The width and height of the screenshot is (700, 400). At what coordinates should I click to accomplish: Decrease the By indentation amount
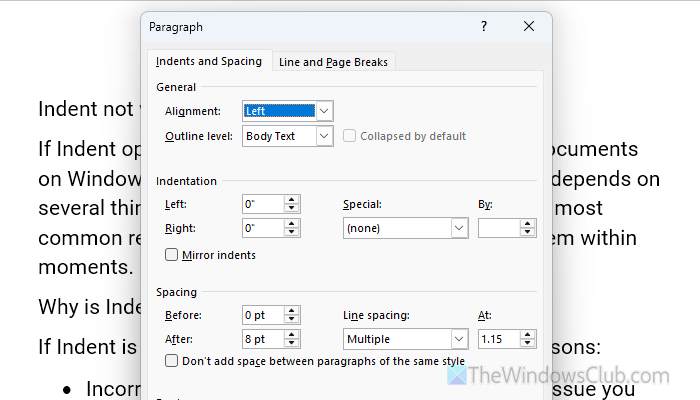(528, 232)
